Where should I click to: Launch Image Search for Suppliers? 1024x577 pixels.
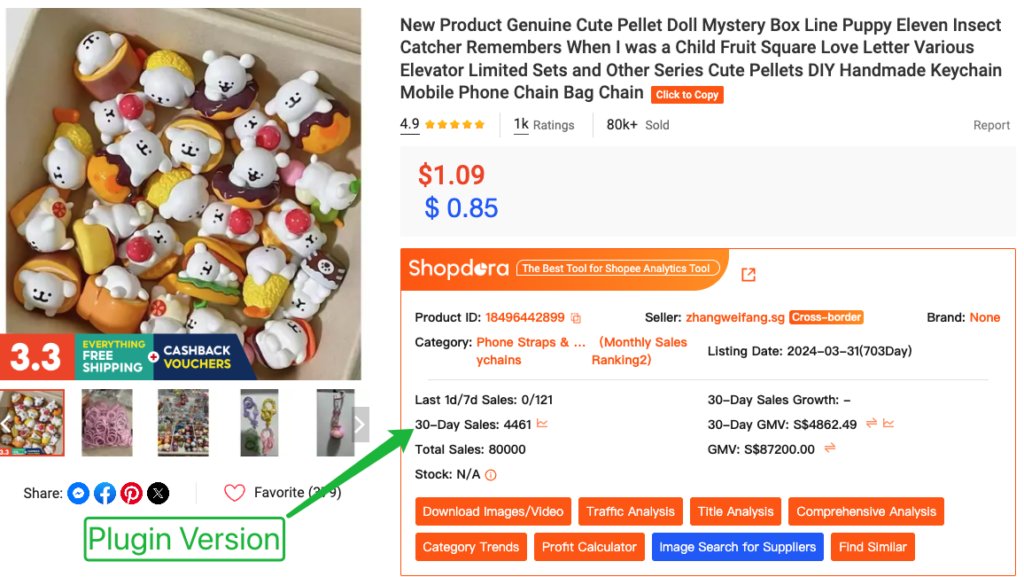(738, 547)
